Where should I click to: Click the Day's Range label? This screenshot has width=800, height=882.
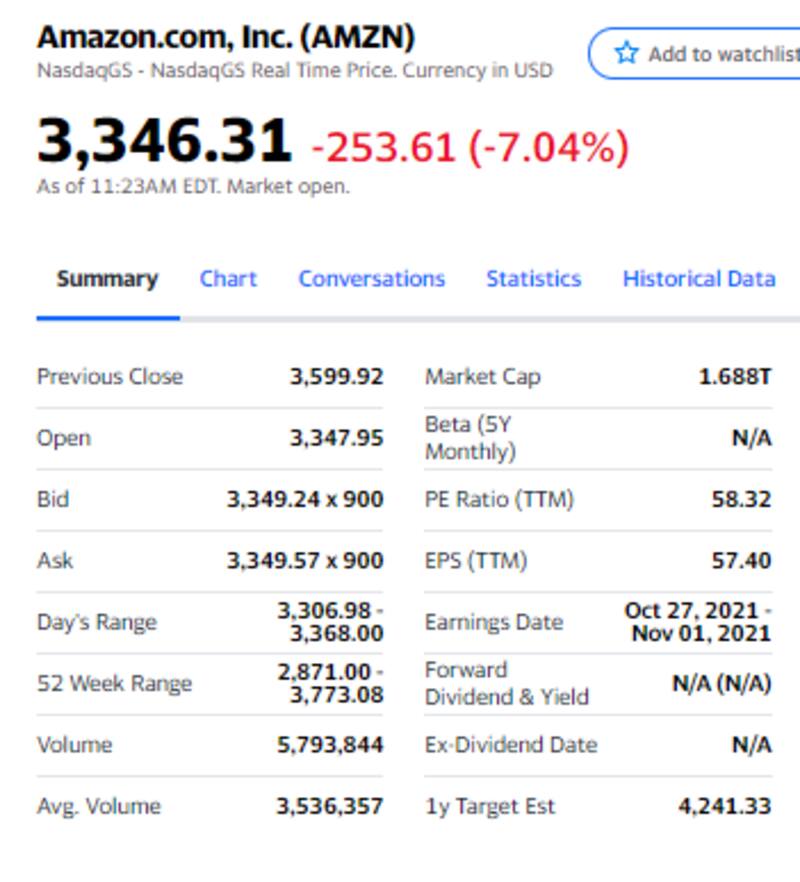point(97,622)
